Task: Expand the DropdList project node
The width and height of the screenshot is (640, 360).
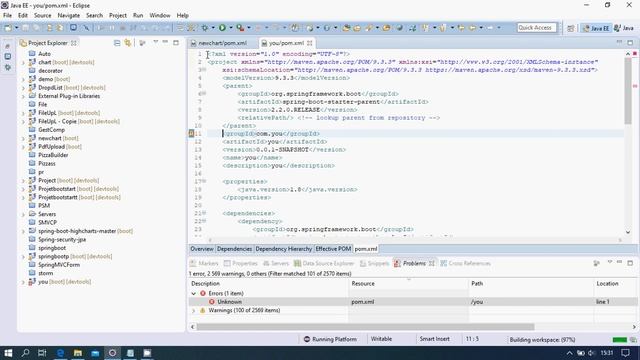Action: [23, 88]
